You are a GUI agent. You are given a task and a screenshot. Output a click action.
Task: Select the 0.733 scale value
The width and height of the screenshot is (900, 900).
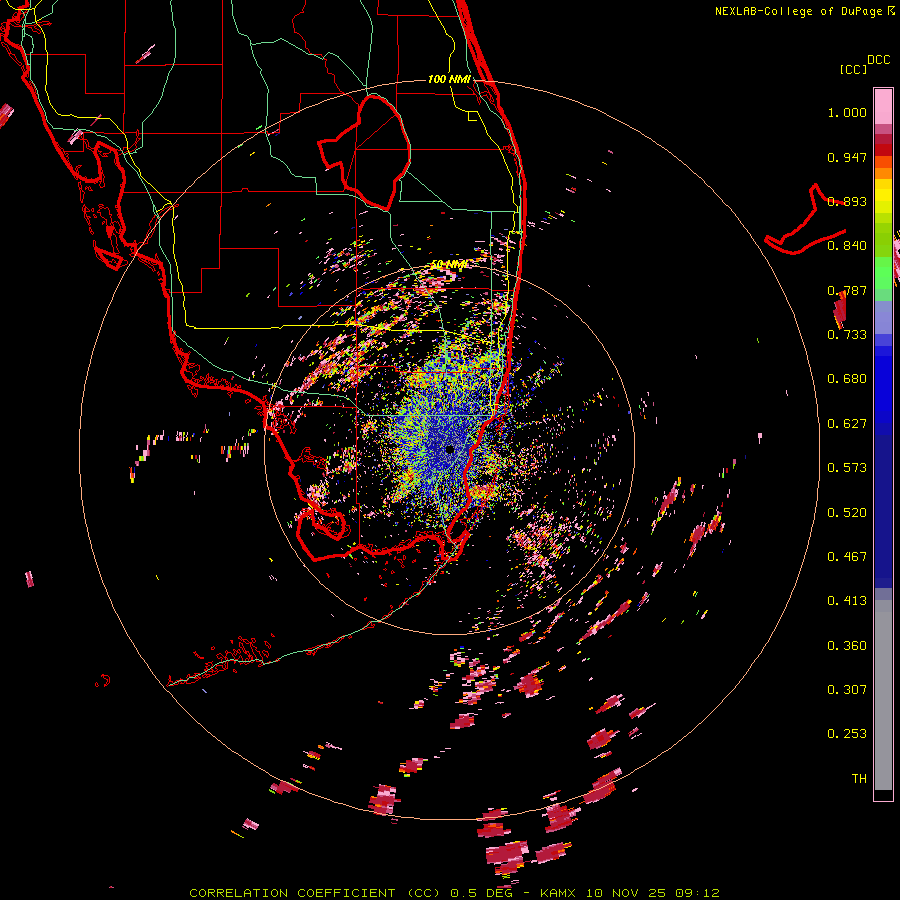(x=847, y=335)
